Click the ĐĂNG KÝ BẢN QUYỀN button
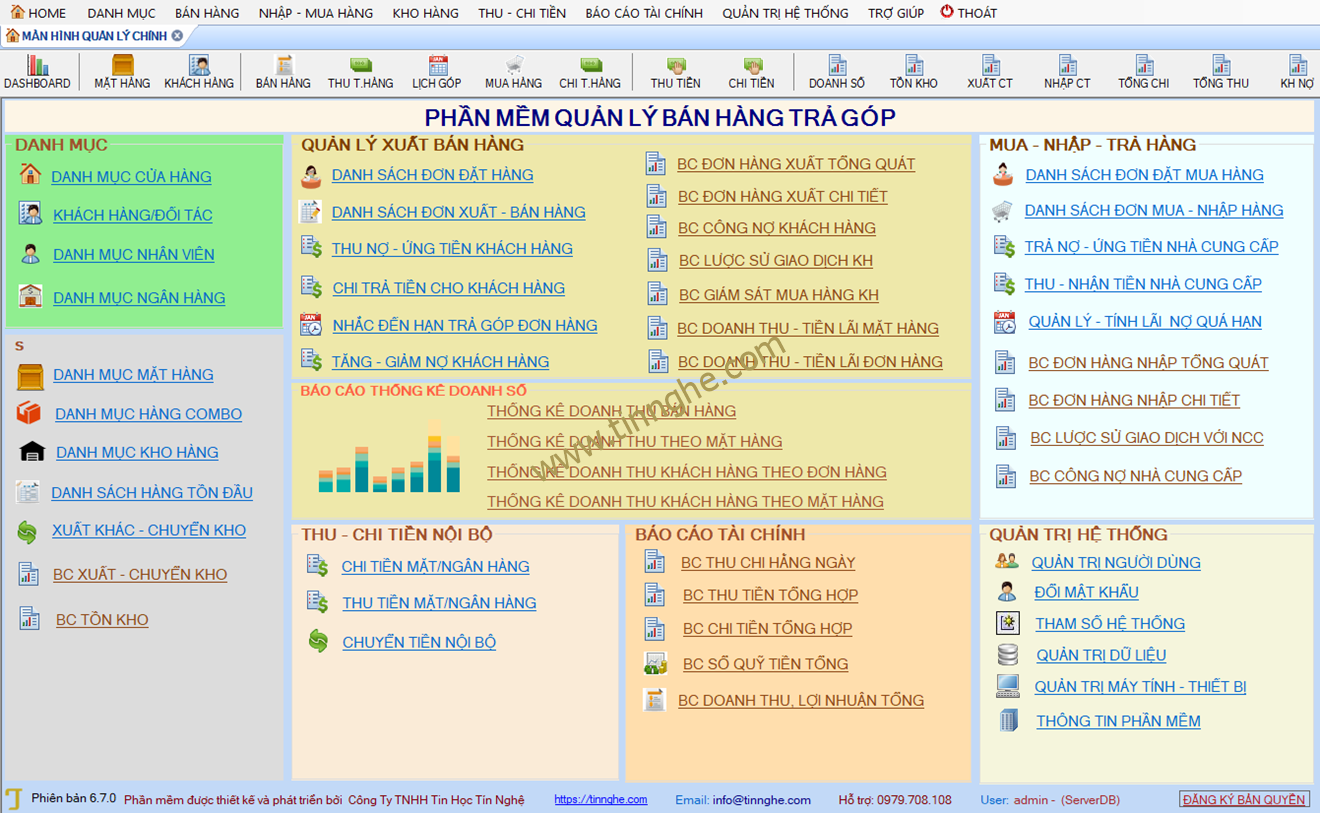The image size is (1320, 813). 1244,799
